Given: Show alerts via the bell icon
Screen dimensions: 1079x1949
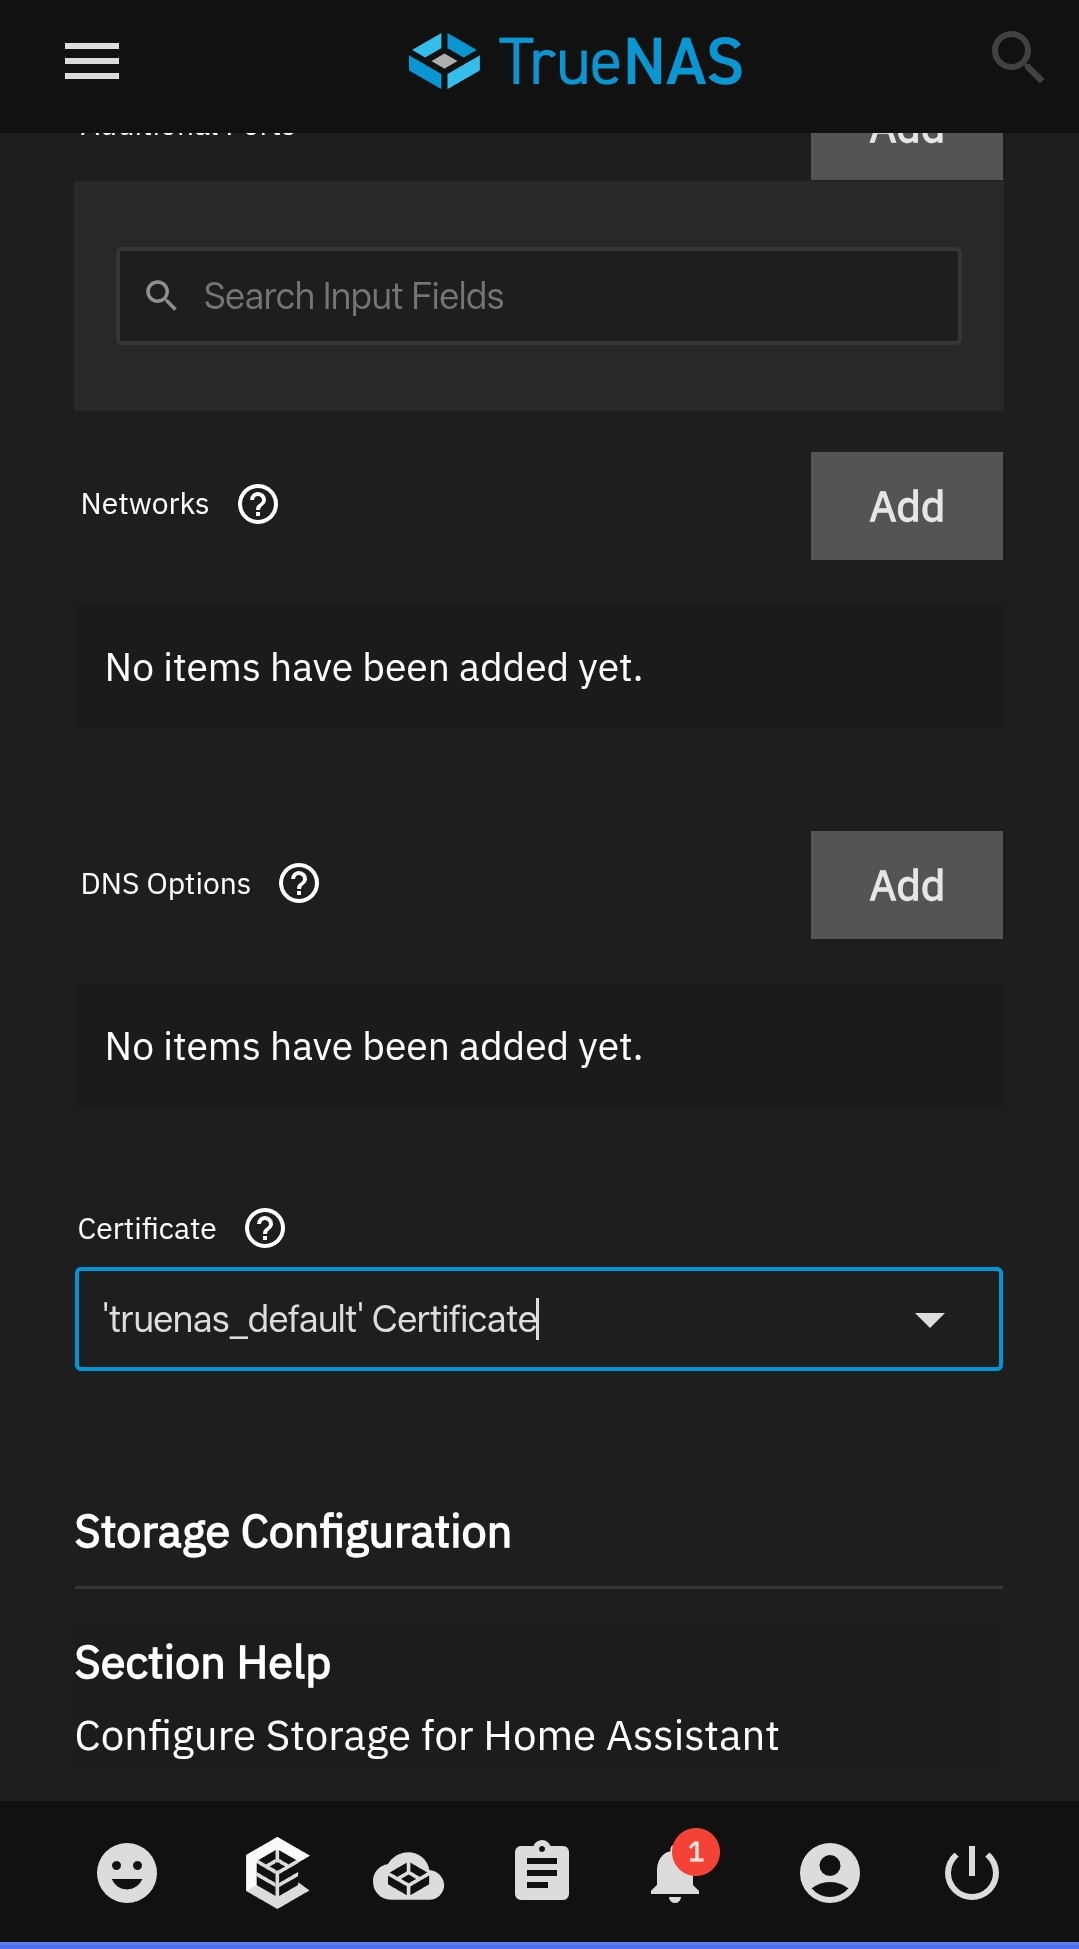Looking at the screenshot, I should click(x=676, y=1874).
